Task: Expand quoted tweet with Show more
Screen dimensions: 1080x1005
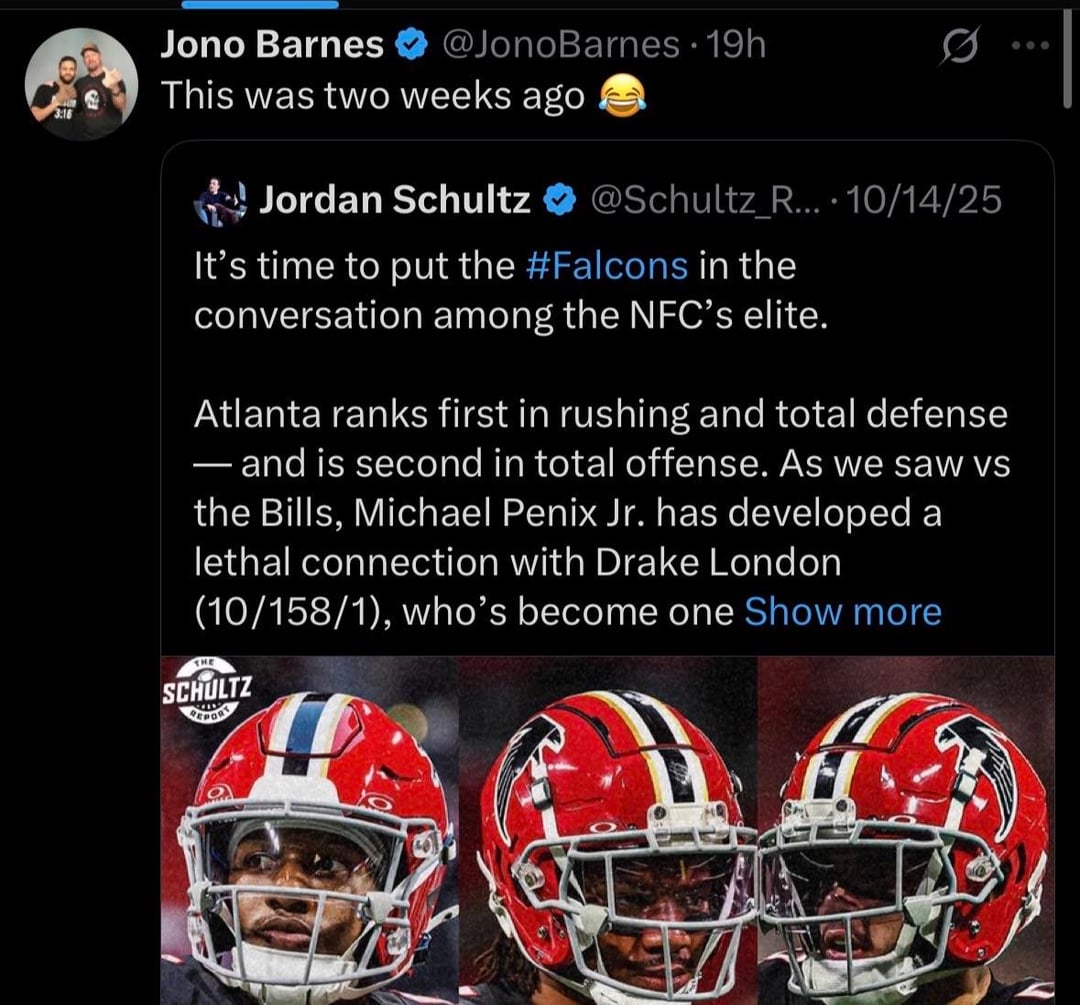Action: click(843, 612)
